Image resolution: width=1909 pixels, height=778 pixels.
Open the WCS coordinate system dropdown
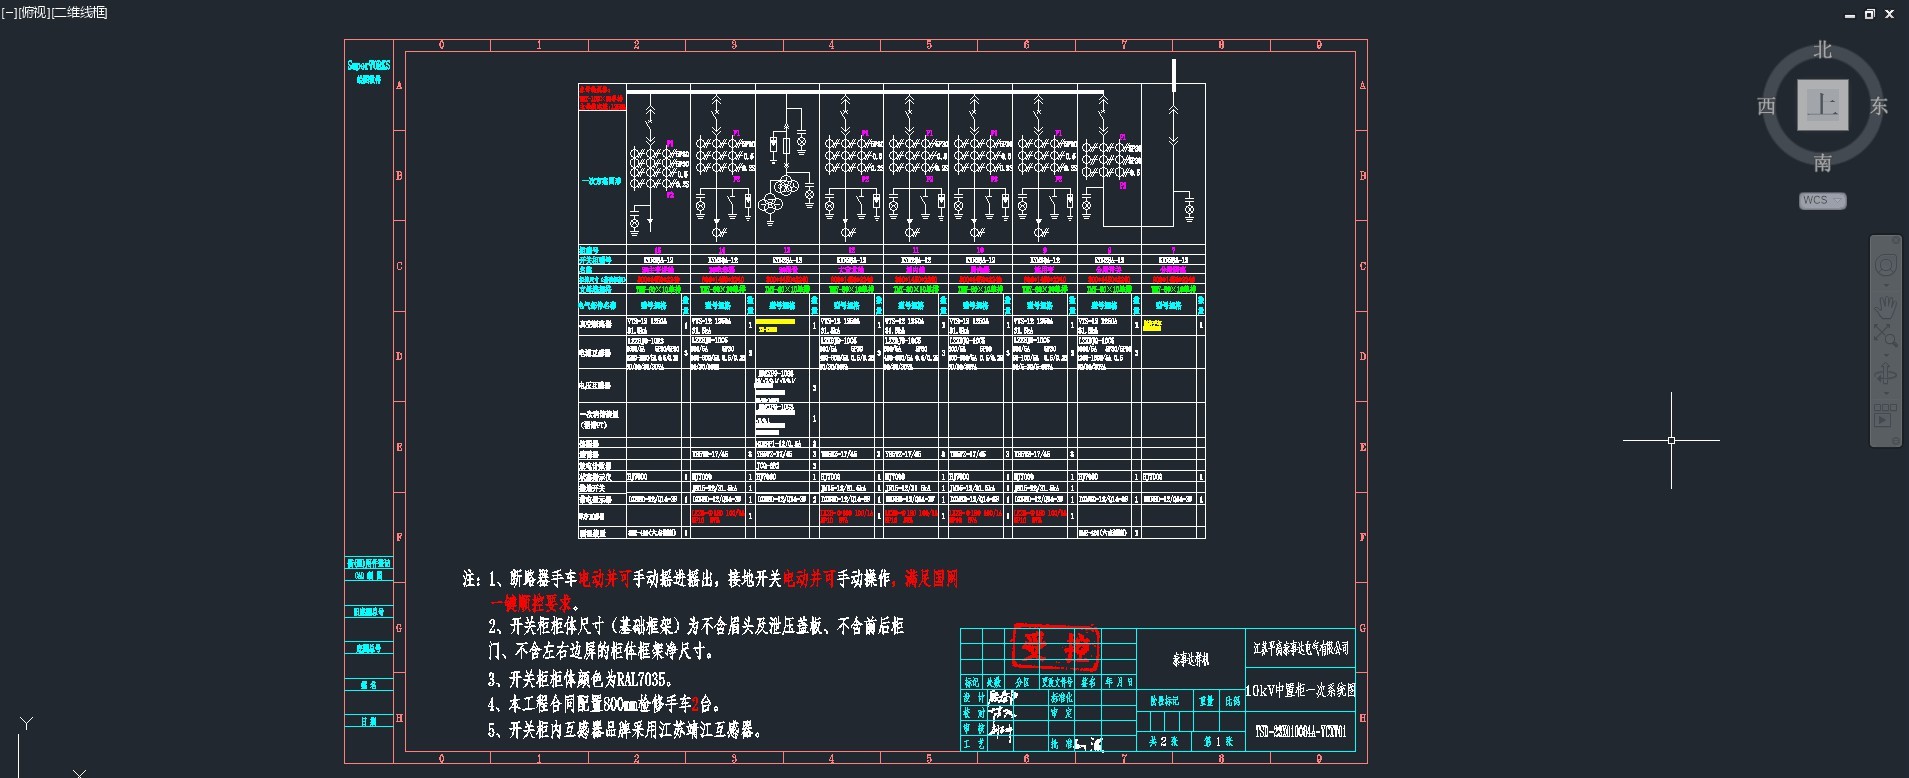coord(1822,200)
